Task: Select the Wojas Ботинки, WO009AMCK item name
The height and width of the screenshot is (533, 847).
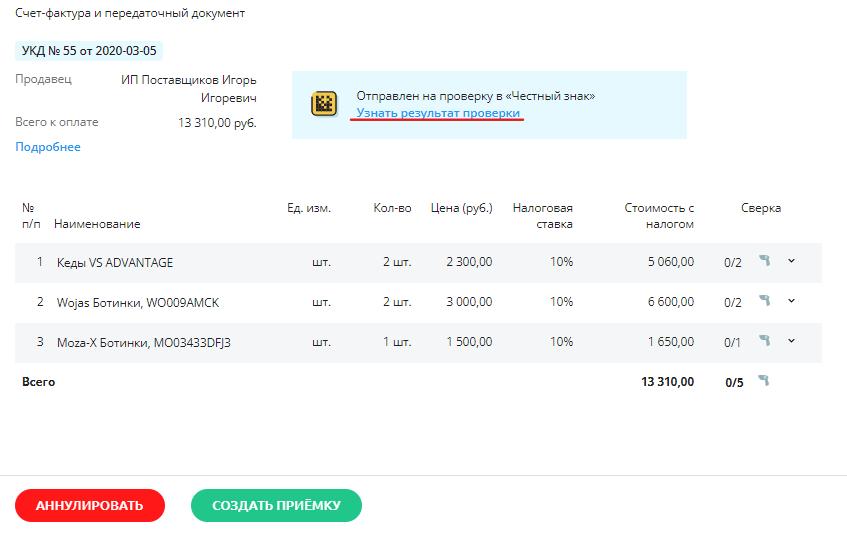Action: pos(138,302)
